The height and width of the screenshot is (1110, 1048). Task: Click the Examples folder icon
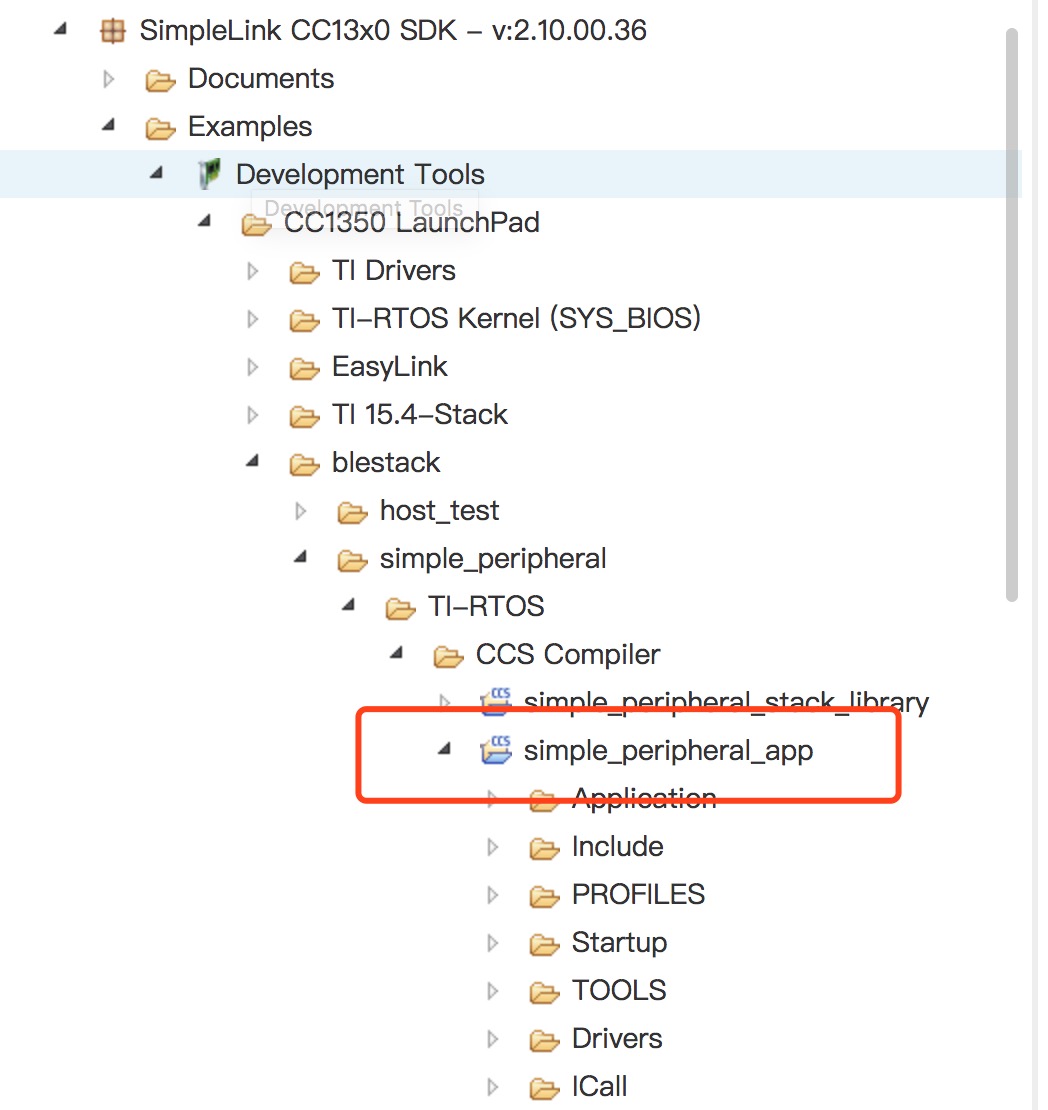[160, 128]
